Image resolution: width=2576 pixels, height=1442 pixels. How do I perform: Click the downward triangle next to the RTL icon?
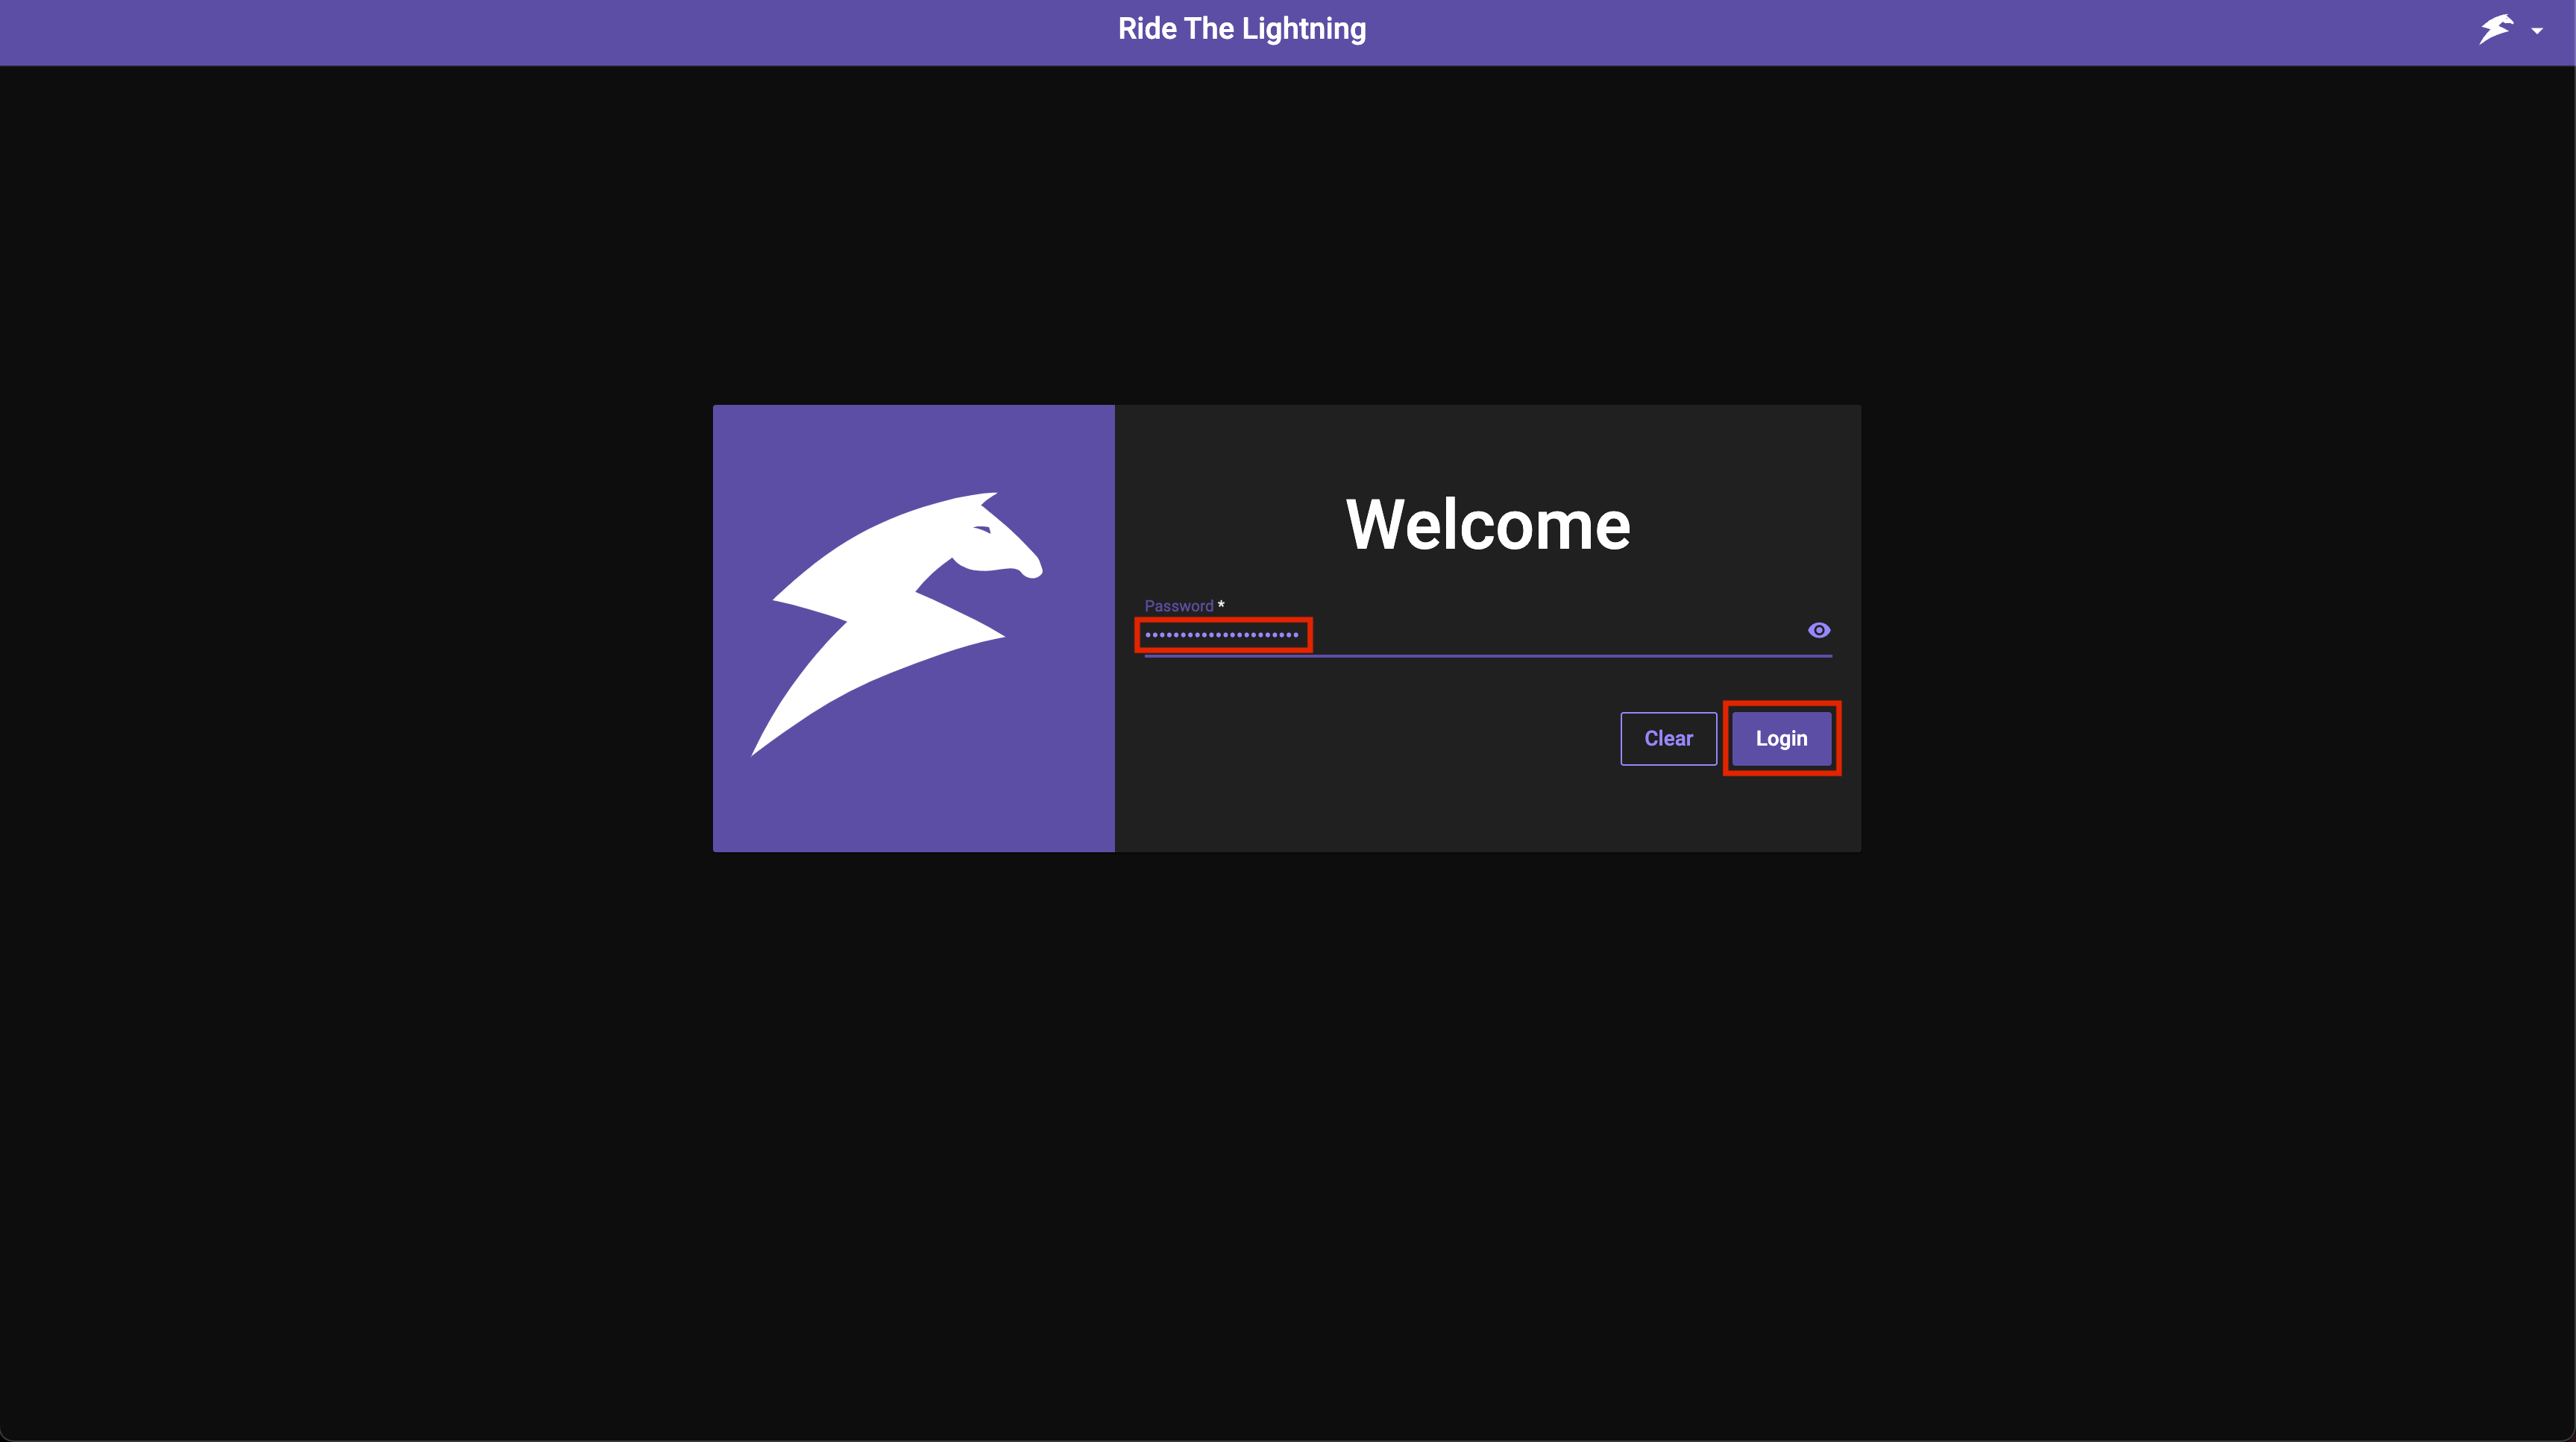(2537, 30)
